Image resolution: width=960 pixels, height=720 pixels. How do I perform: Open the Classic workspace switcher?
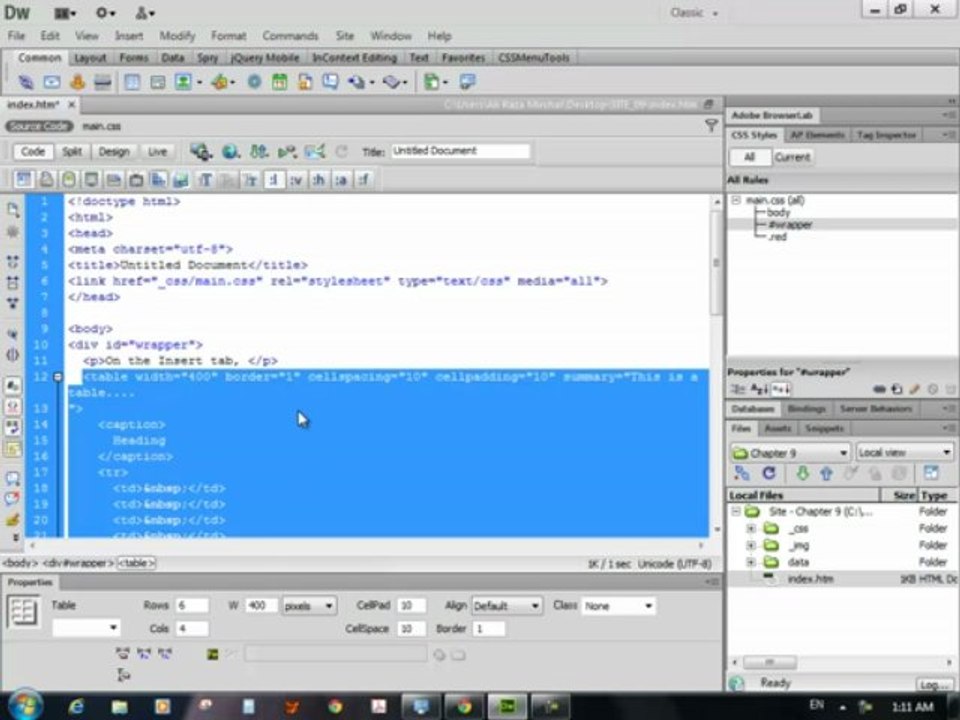(694, 13)
